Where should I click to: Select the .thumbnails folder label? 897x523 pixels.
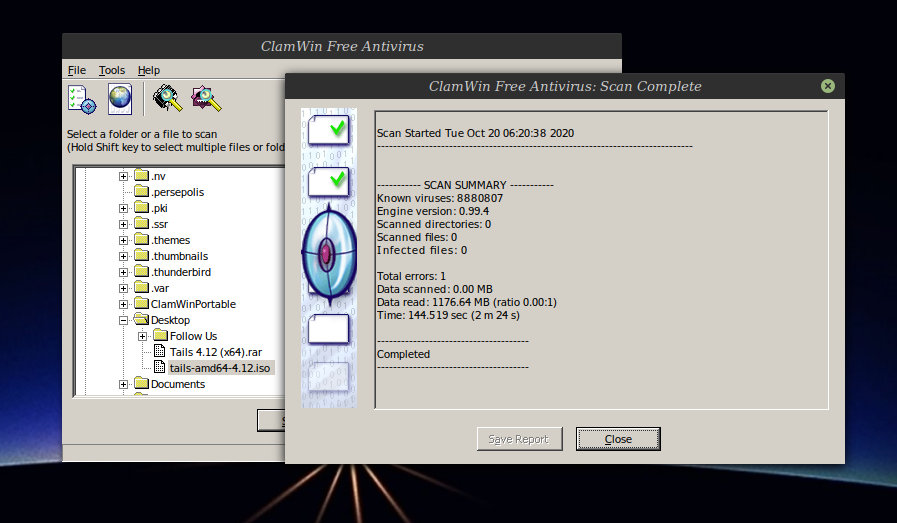[180, 256]
